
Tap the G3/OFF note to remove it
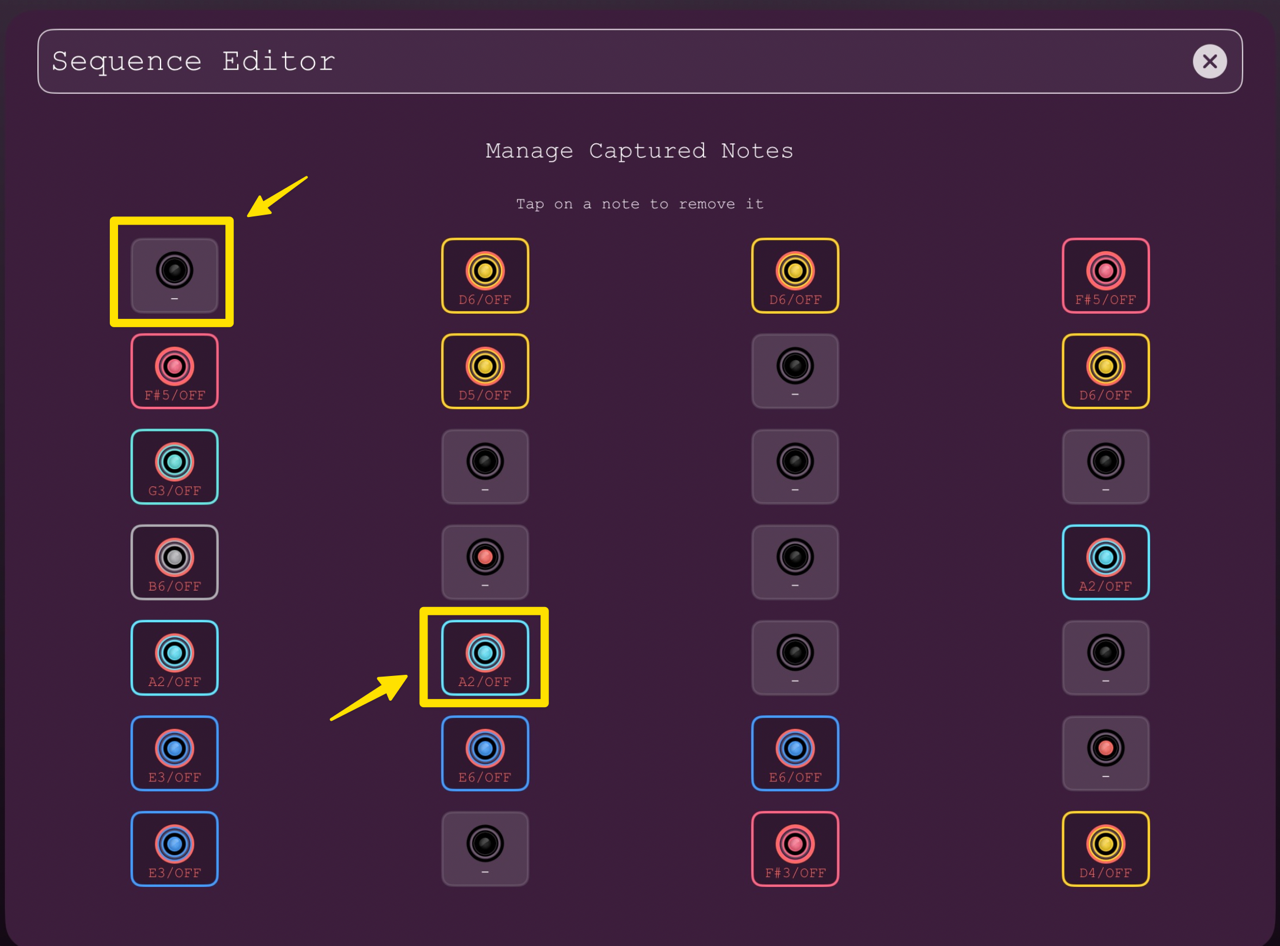point(174,467)
